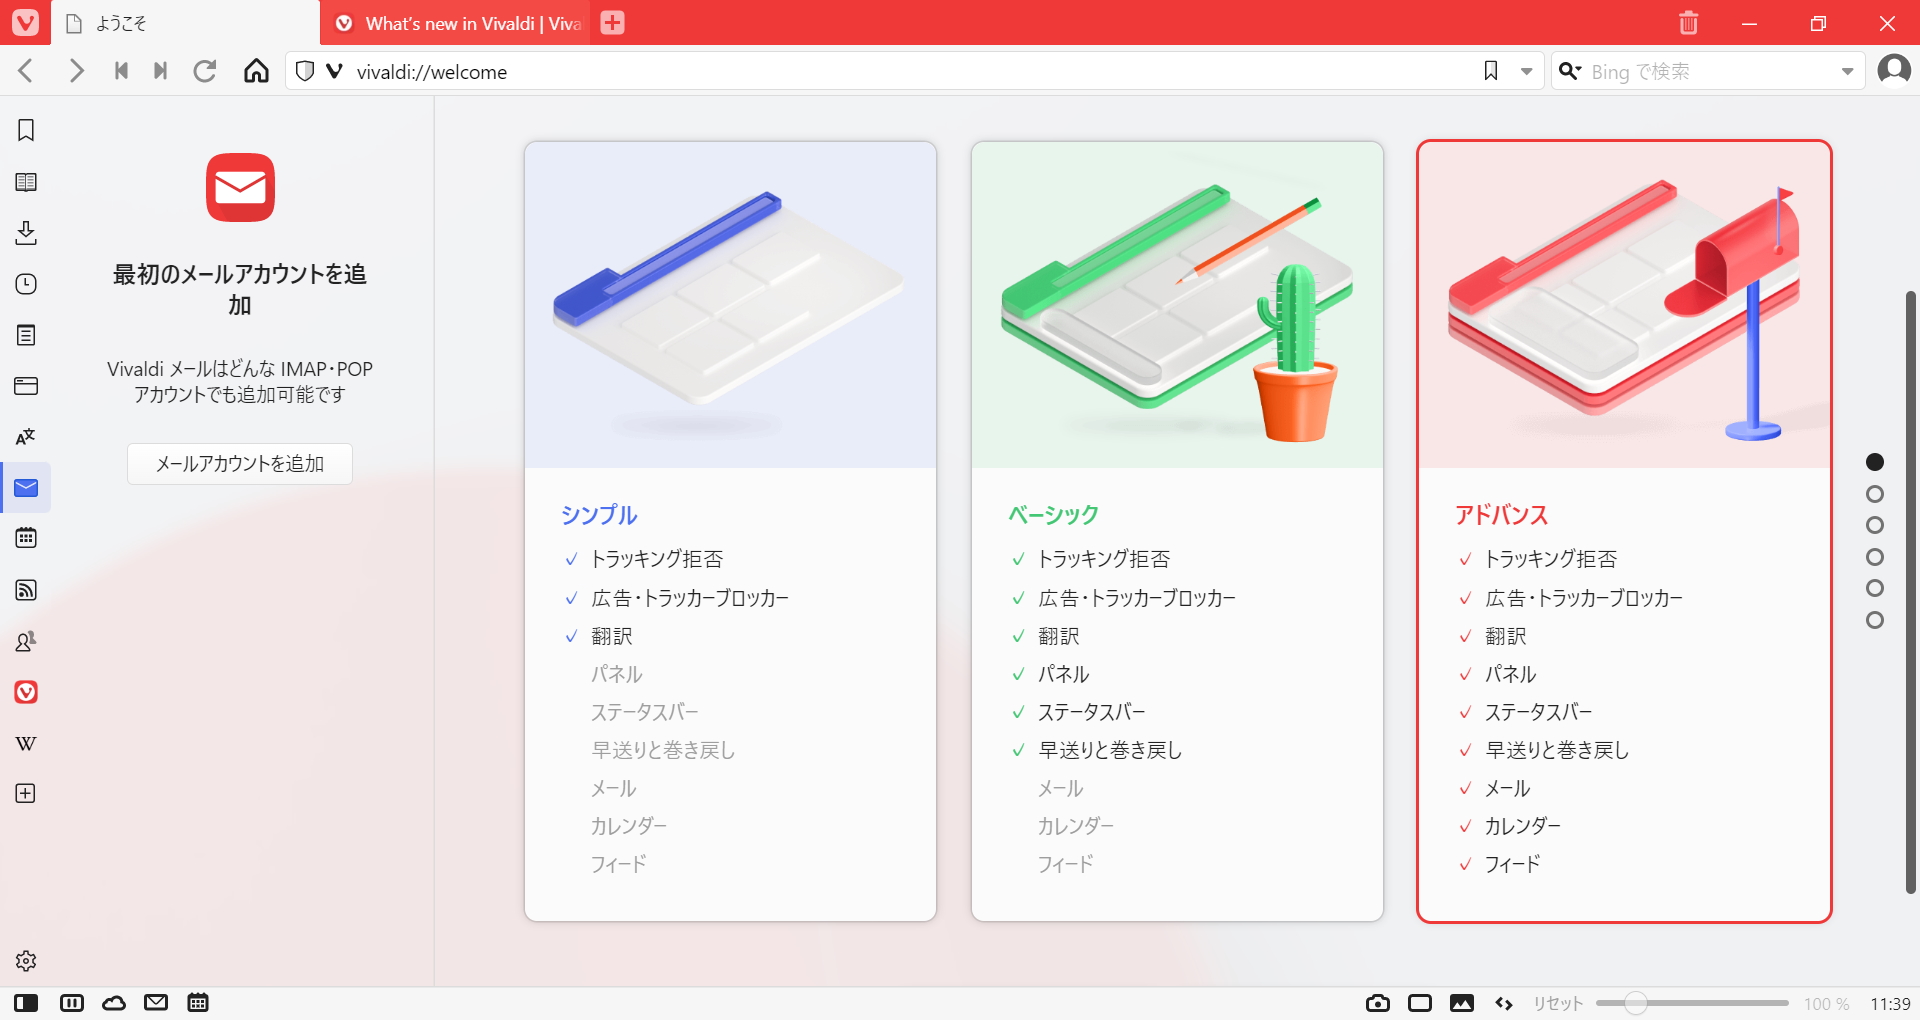Open the Reading List panel
The image size is (1920, 1020).
26,182
